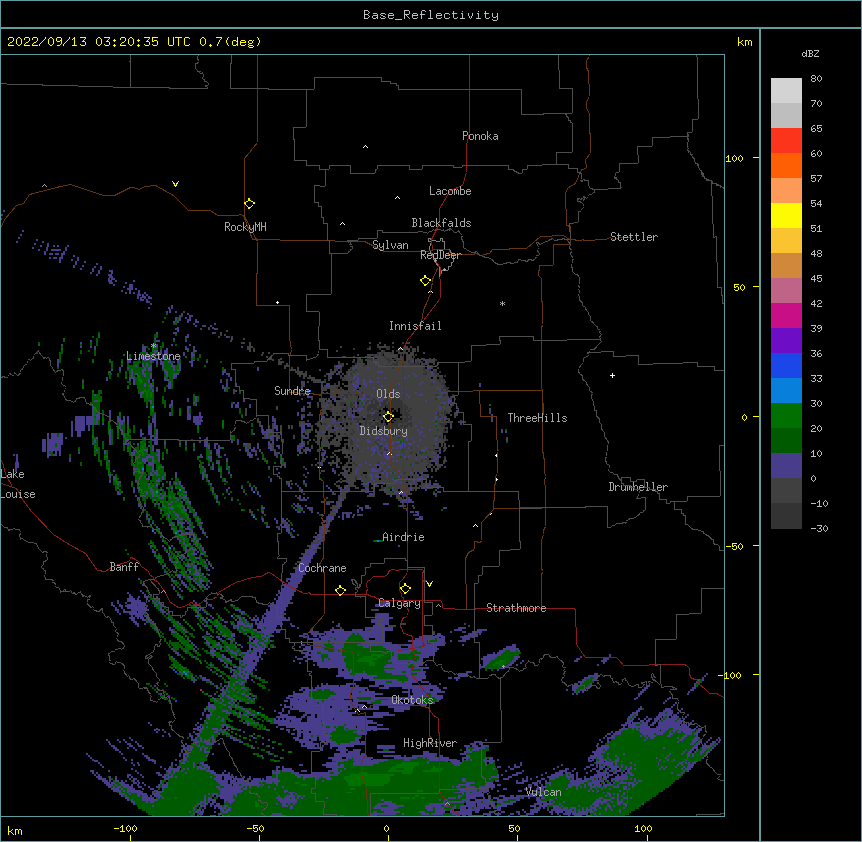Screen dimensions: 862x842
Task: Click the yellow marker south of RedDeer
Action: [426, 281]
